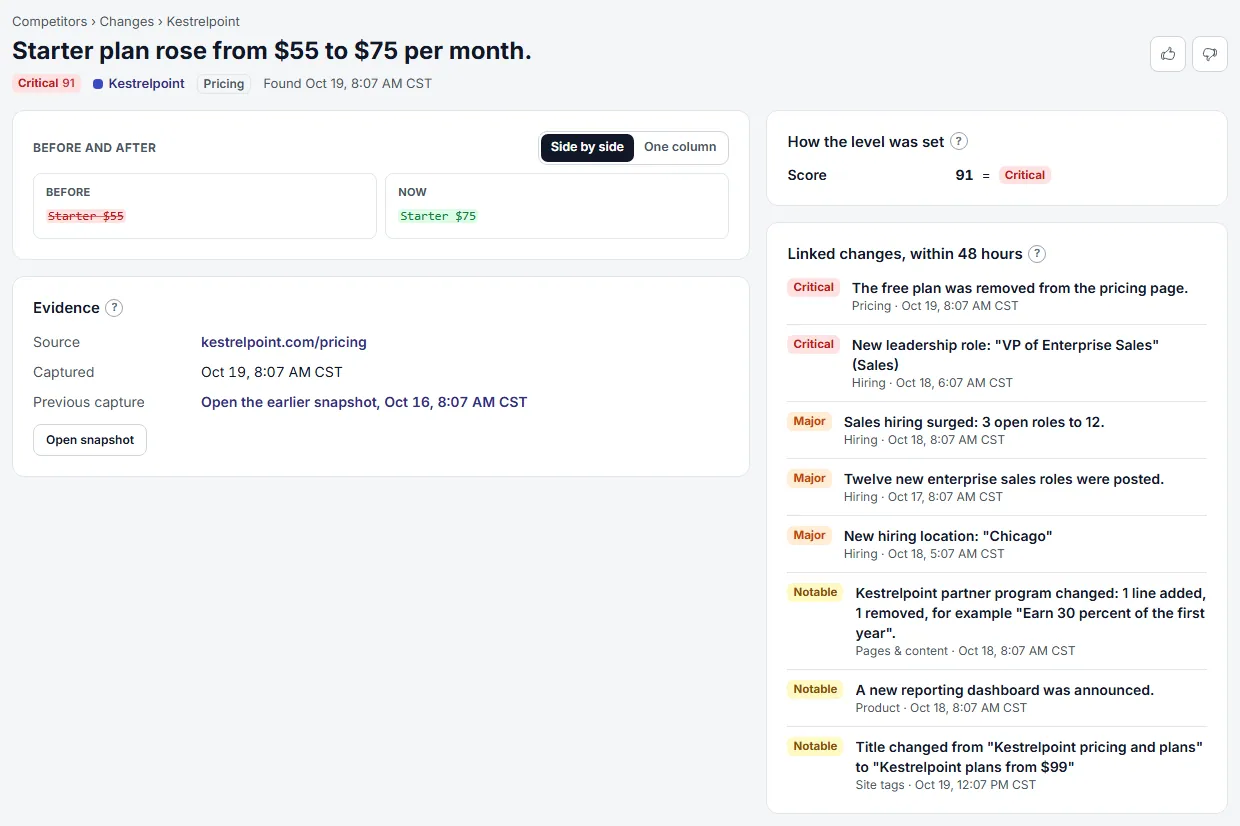Open the help icon next to Evidence

point(114,308)
